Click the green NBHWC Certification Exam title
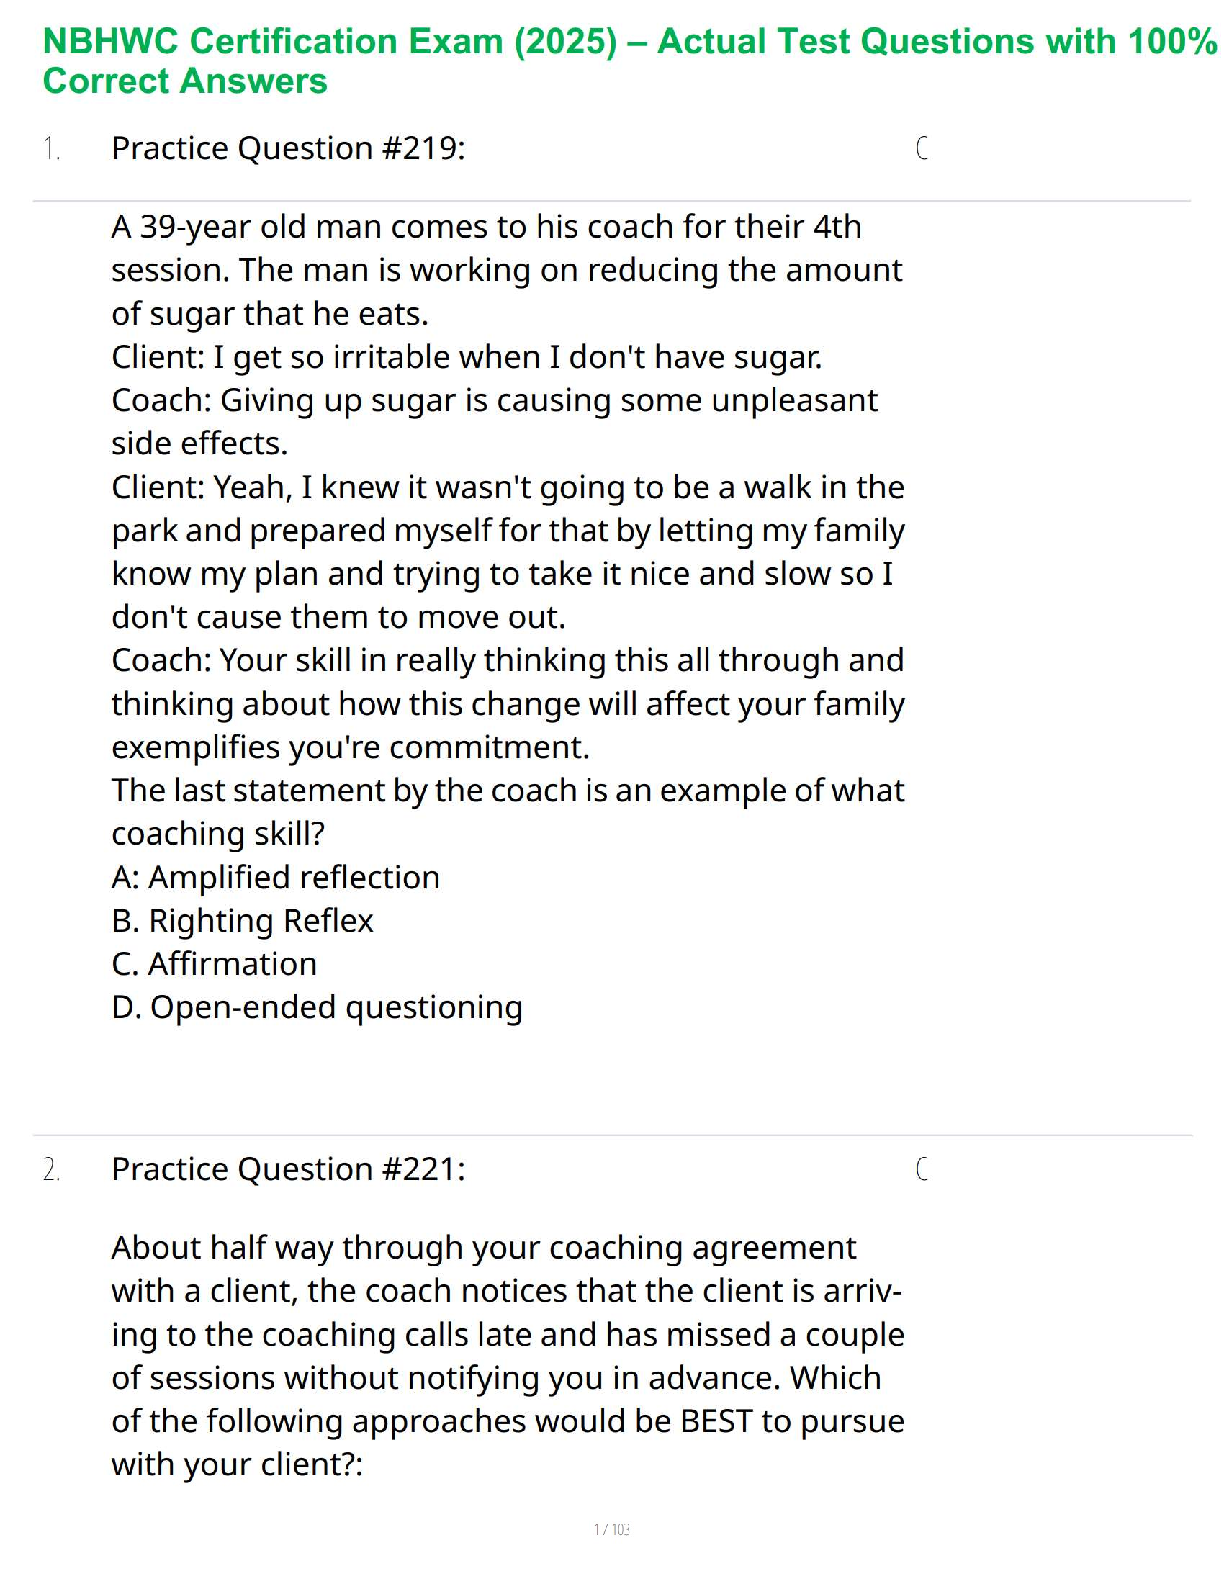 (x=630, y=60)
